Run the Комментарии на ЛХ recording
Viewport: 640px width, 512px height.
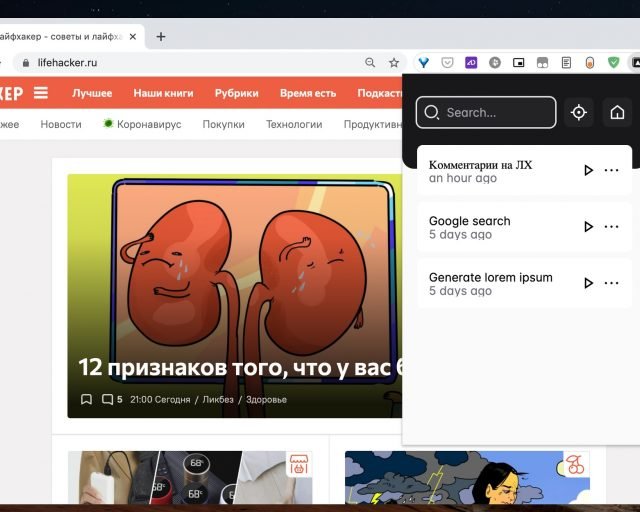(x=588, y=170)
